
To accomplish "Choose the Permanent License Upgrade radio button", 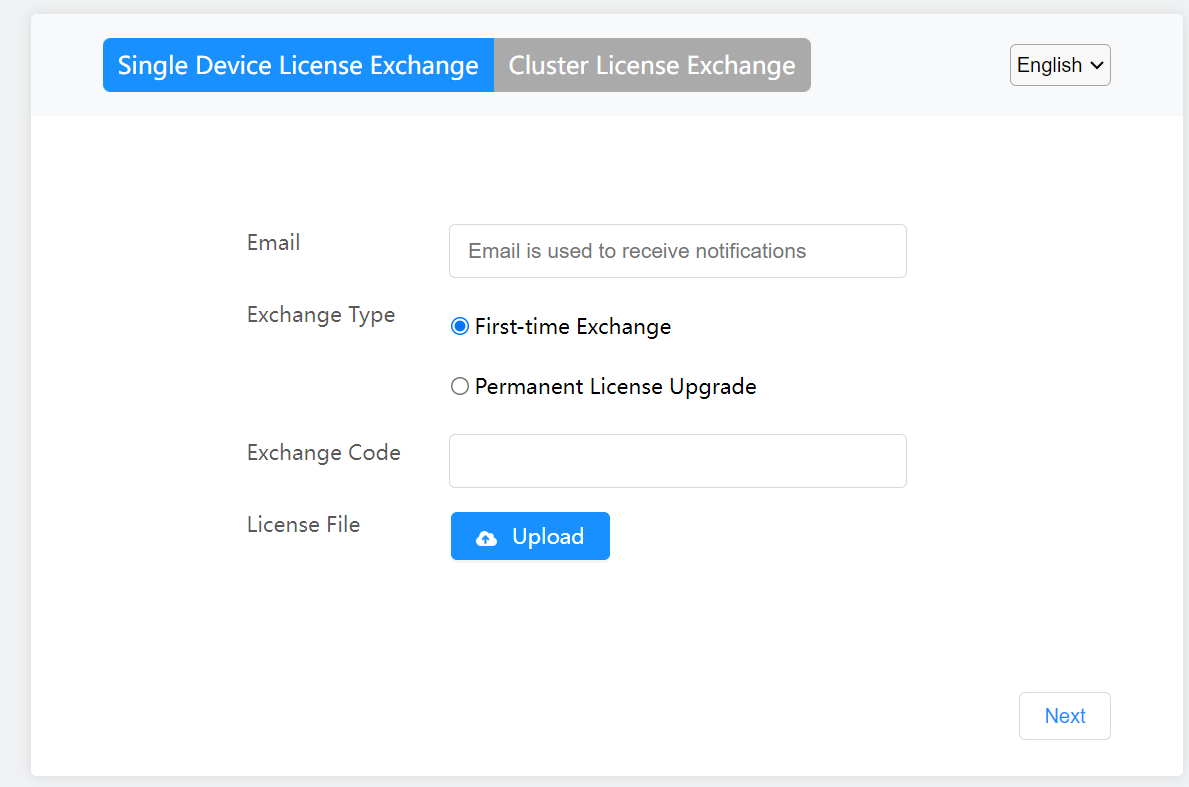I will tap(460, 387).
